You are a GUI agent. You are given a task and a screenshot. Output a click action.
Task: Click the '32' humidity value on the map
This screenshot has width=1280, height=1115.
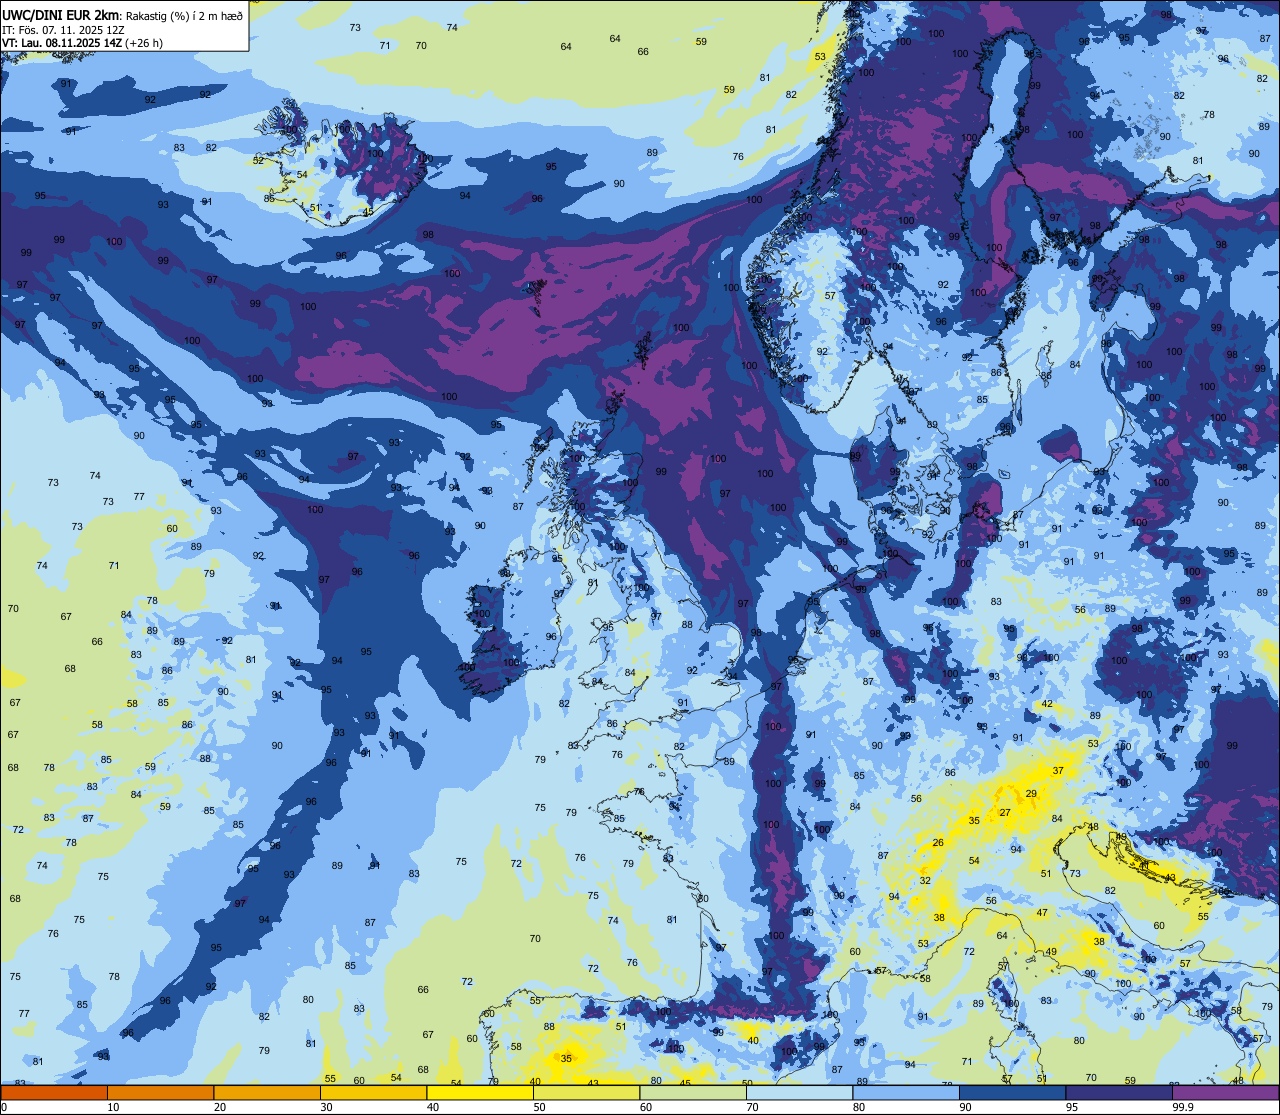click(x=925, y=881)
